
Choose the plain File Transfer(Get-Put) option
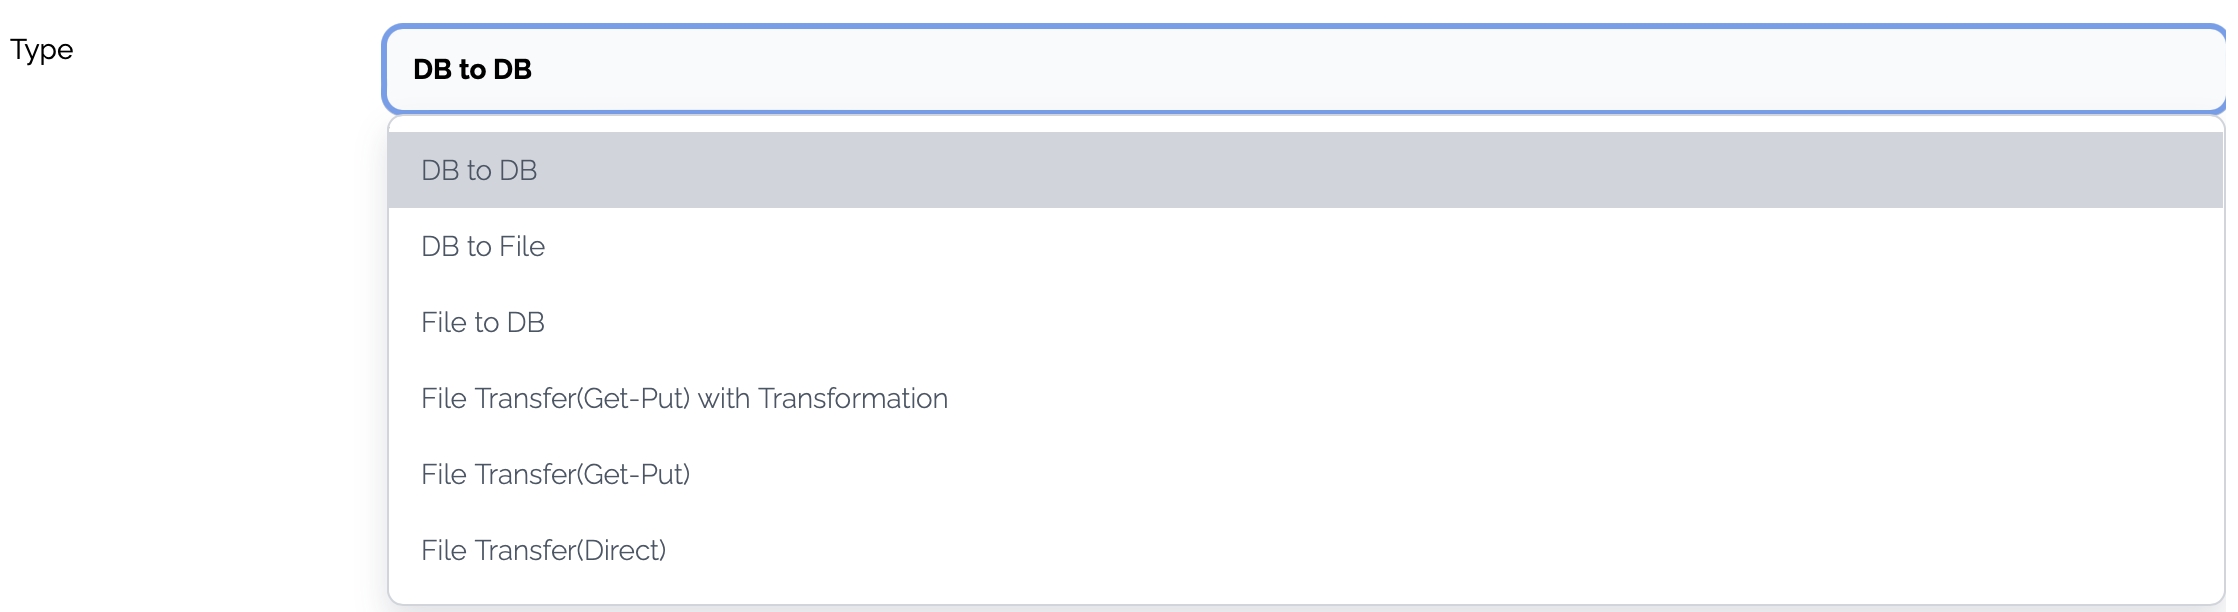coord(556,474)
